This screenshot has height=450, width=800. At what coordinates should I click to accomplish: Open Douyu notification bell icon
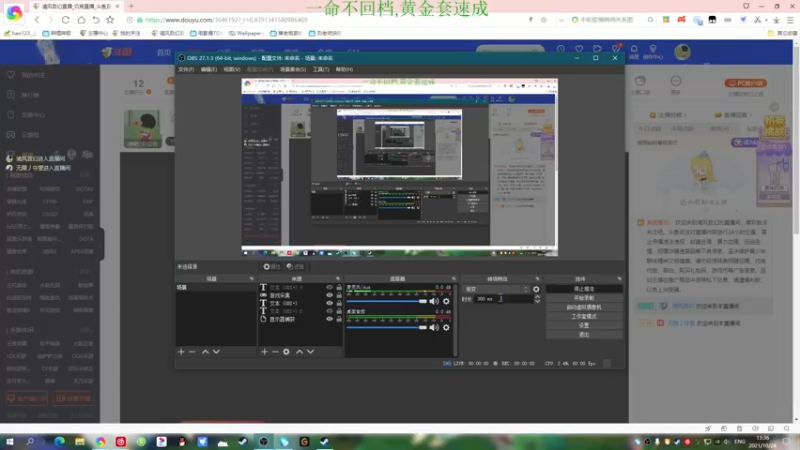[634, 49]
